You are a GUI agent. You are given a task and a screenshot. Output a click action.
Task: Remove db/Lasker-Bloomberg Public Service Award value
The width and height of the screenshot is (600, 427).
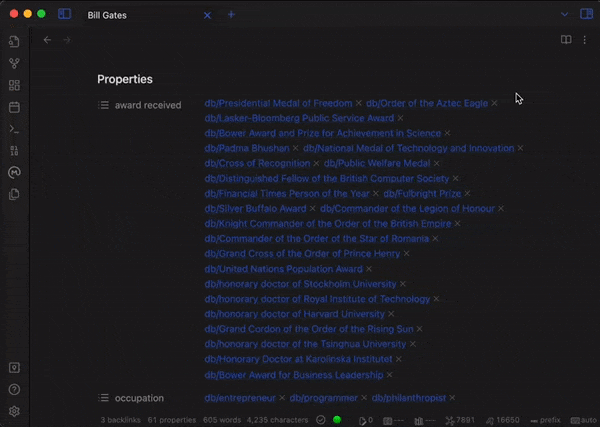(400, 118)
